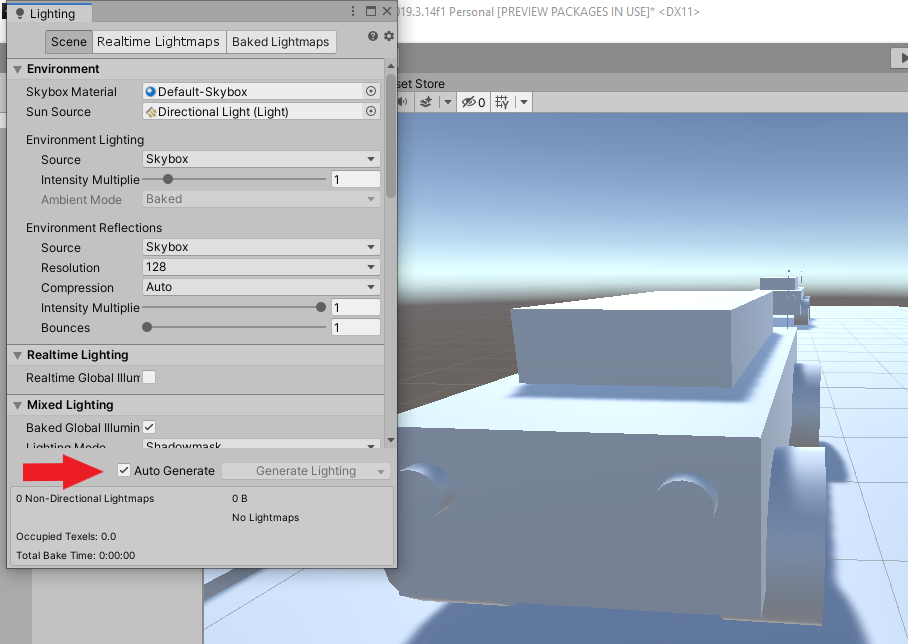Select the Realtime Lightmaps tab
Screen dimensions: 908x644
(157, 42)
